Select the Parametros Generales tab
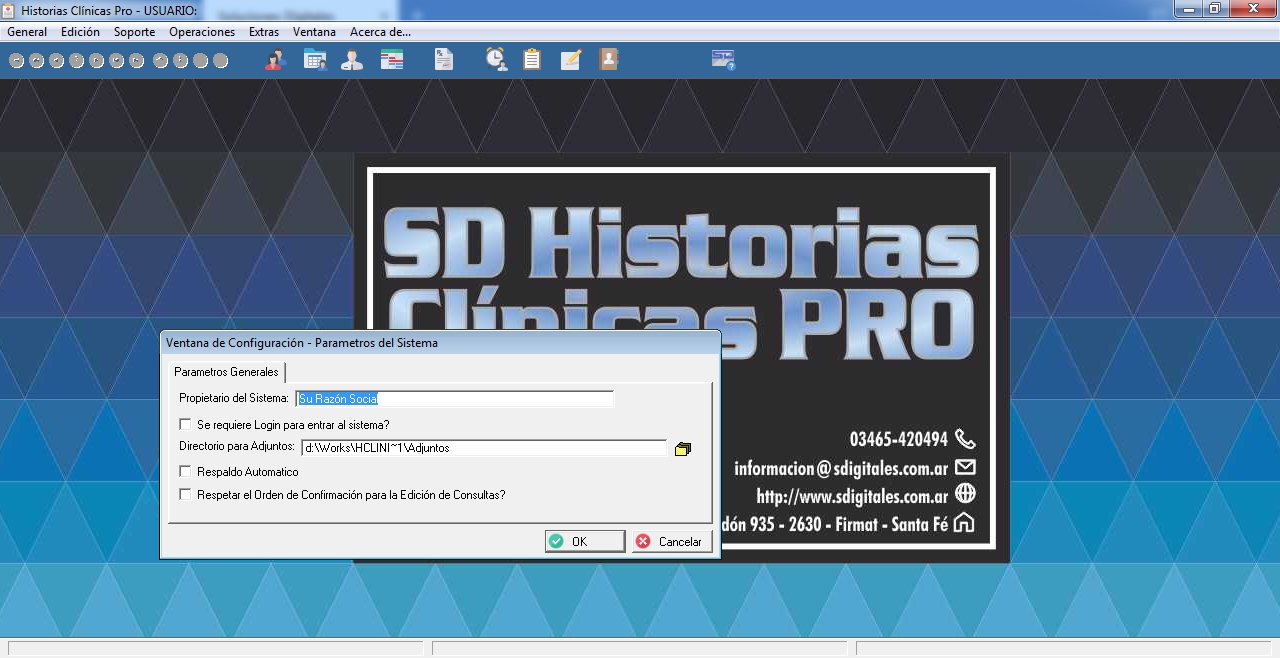Image resolution: width=1280 pixels, height=658 pixels. pyautogui.click(x=226, y=372)
